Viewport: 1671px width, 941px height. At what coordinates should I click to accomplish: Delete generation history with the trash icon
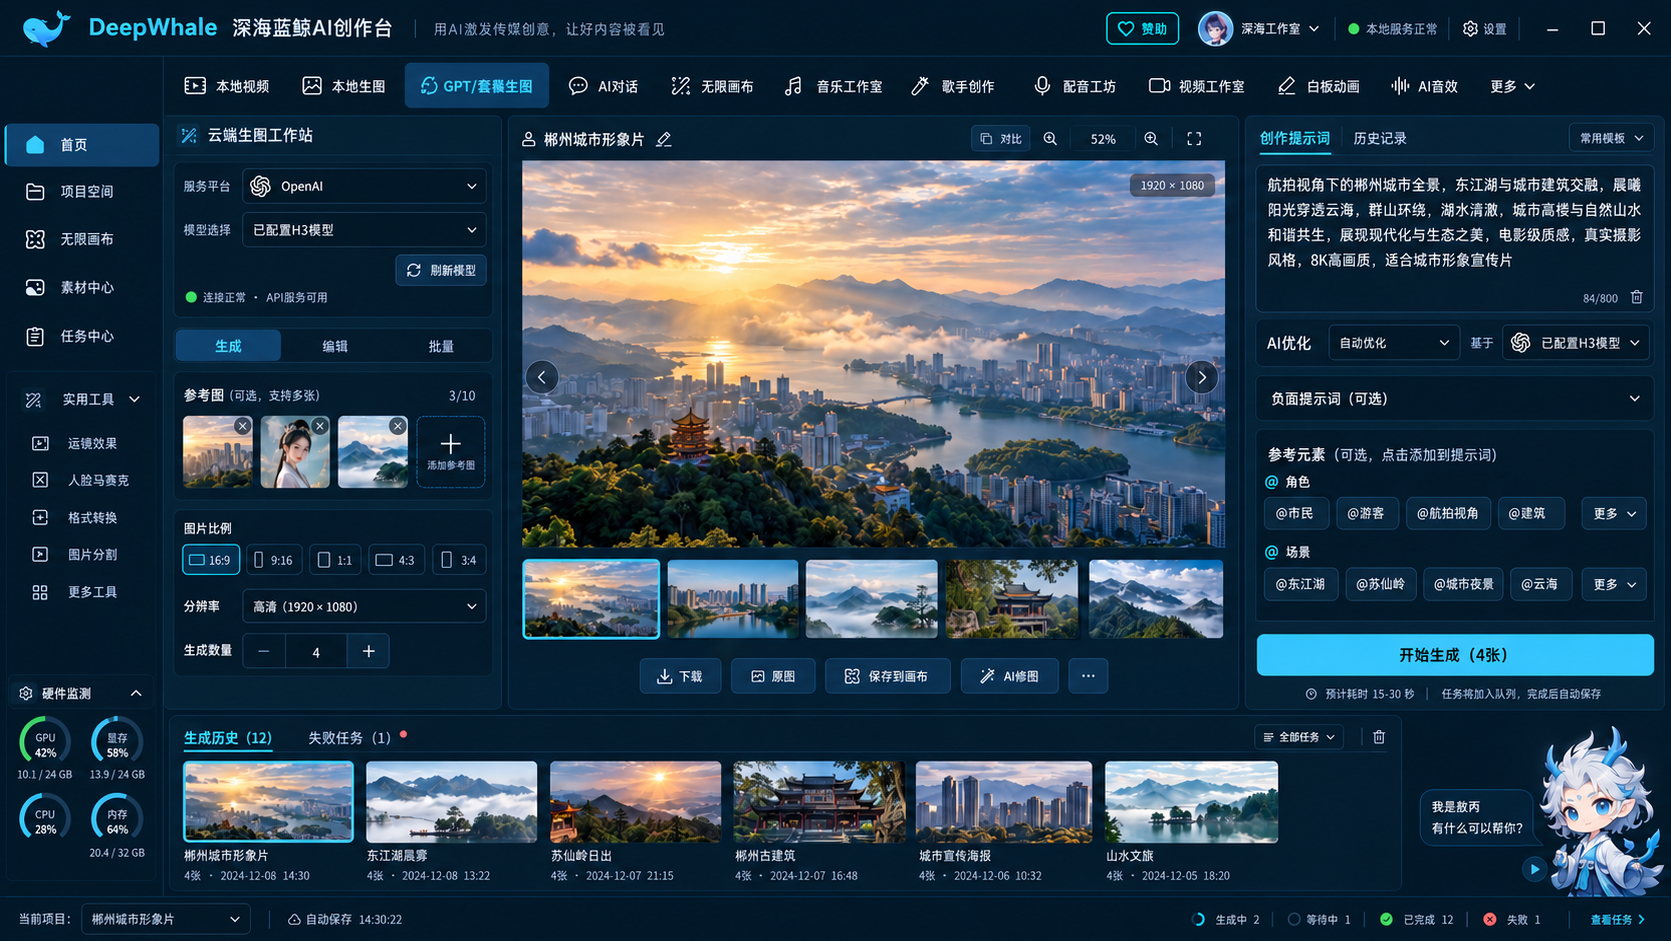(x=1379, y=737)
